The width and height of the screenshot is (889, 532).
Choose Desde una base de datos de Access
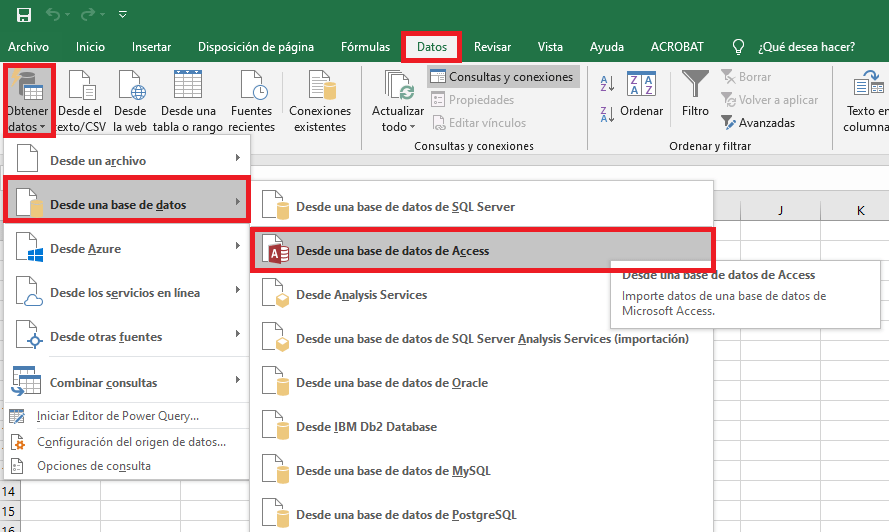click(x=392, y=251)
